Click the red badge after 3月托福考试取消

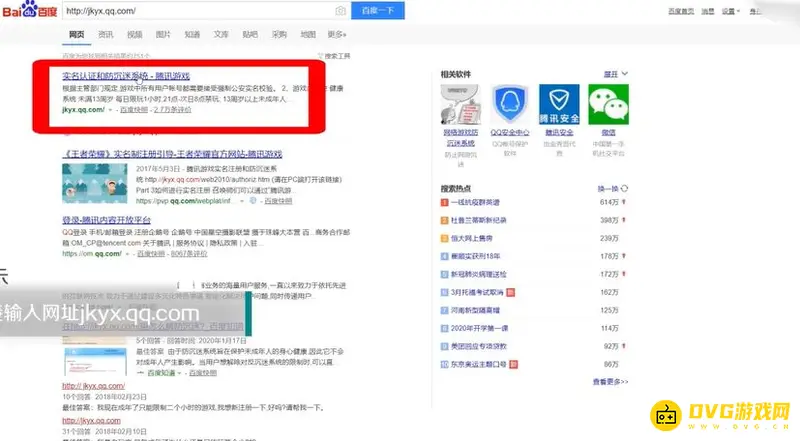(x=510, y=292)
